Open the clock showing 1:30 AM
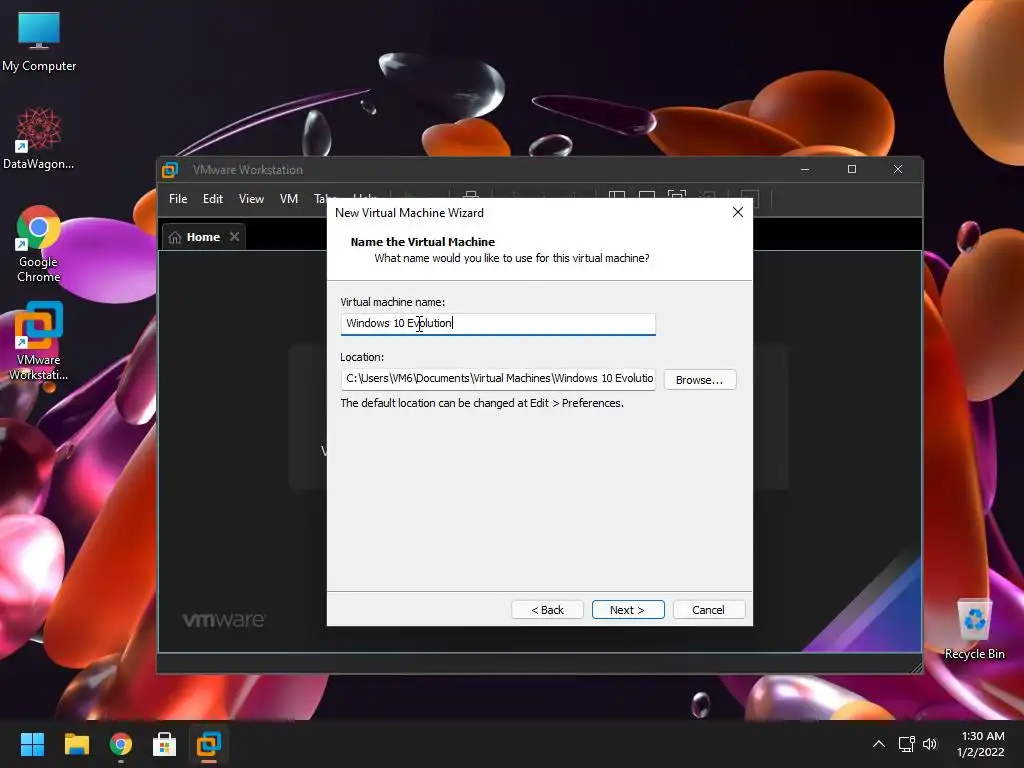This screenshot has width=1024, height=768. 982,744
